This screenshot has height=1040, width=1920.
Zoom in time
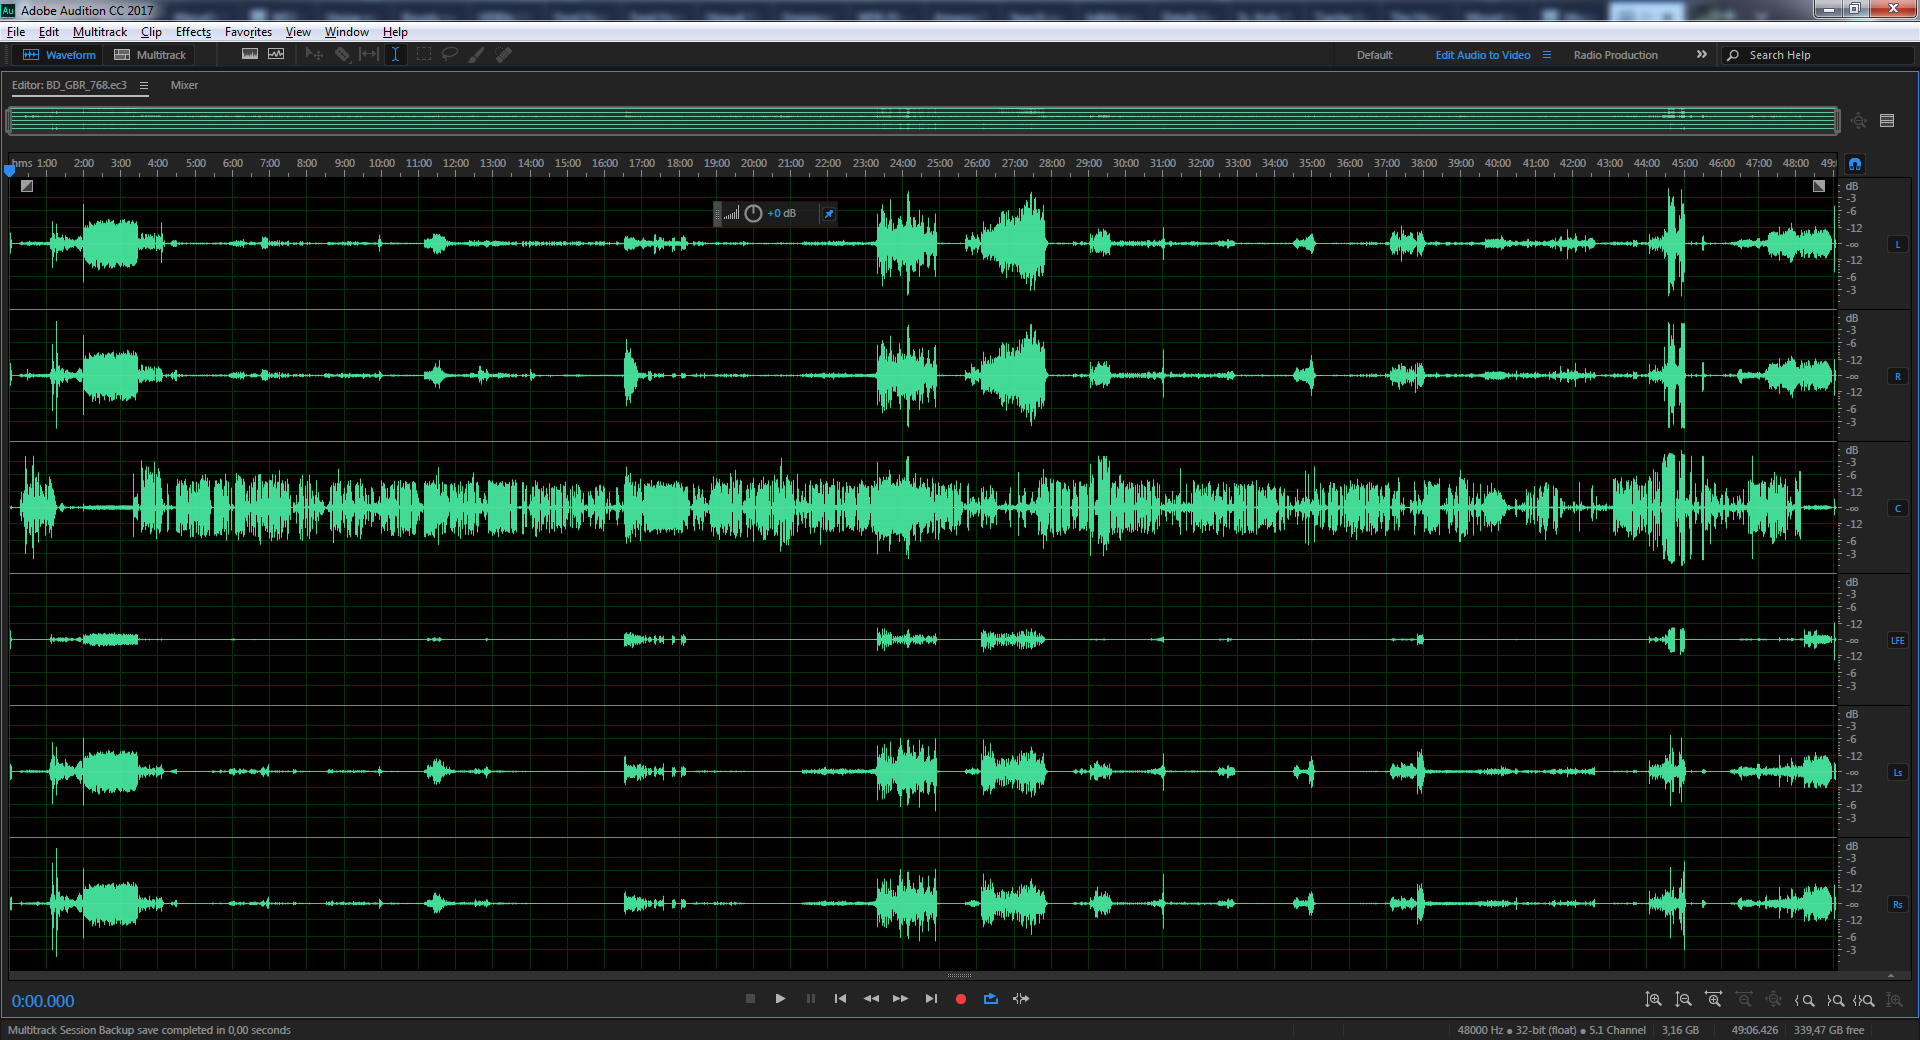tap(1714, 1000)
